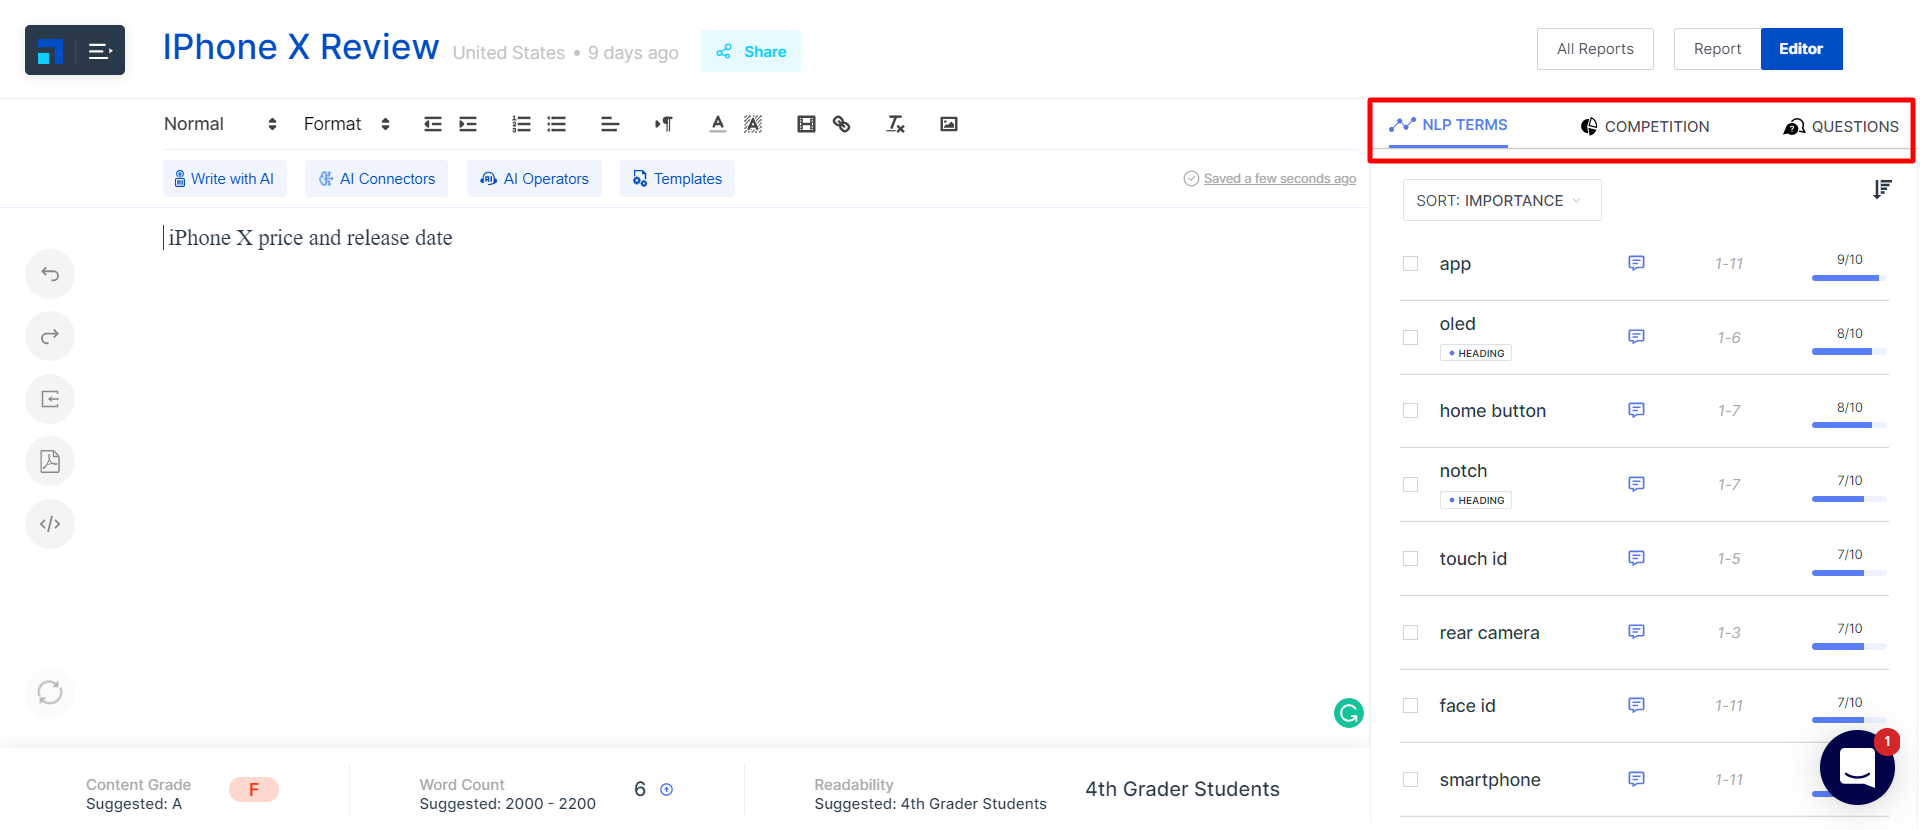
Task: Click the notch term 7/10 progress bar
Action: tap(1849, 499)
